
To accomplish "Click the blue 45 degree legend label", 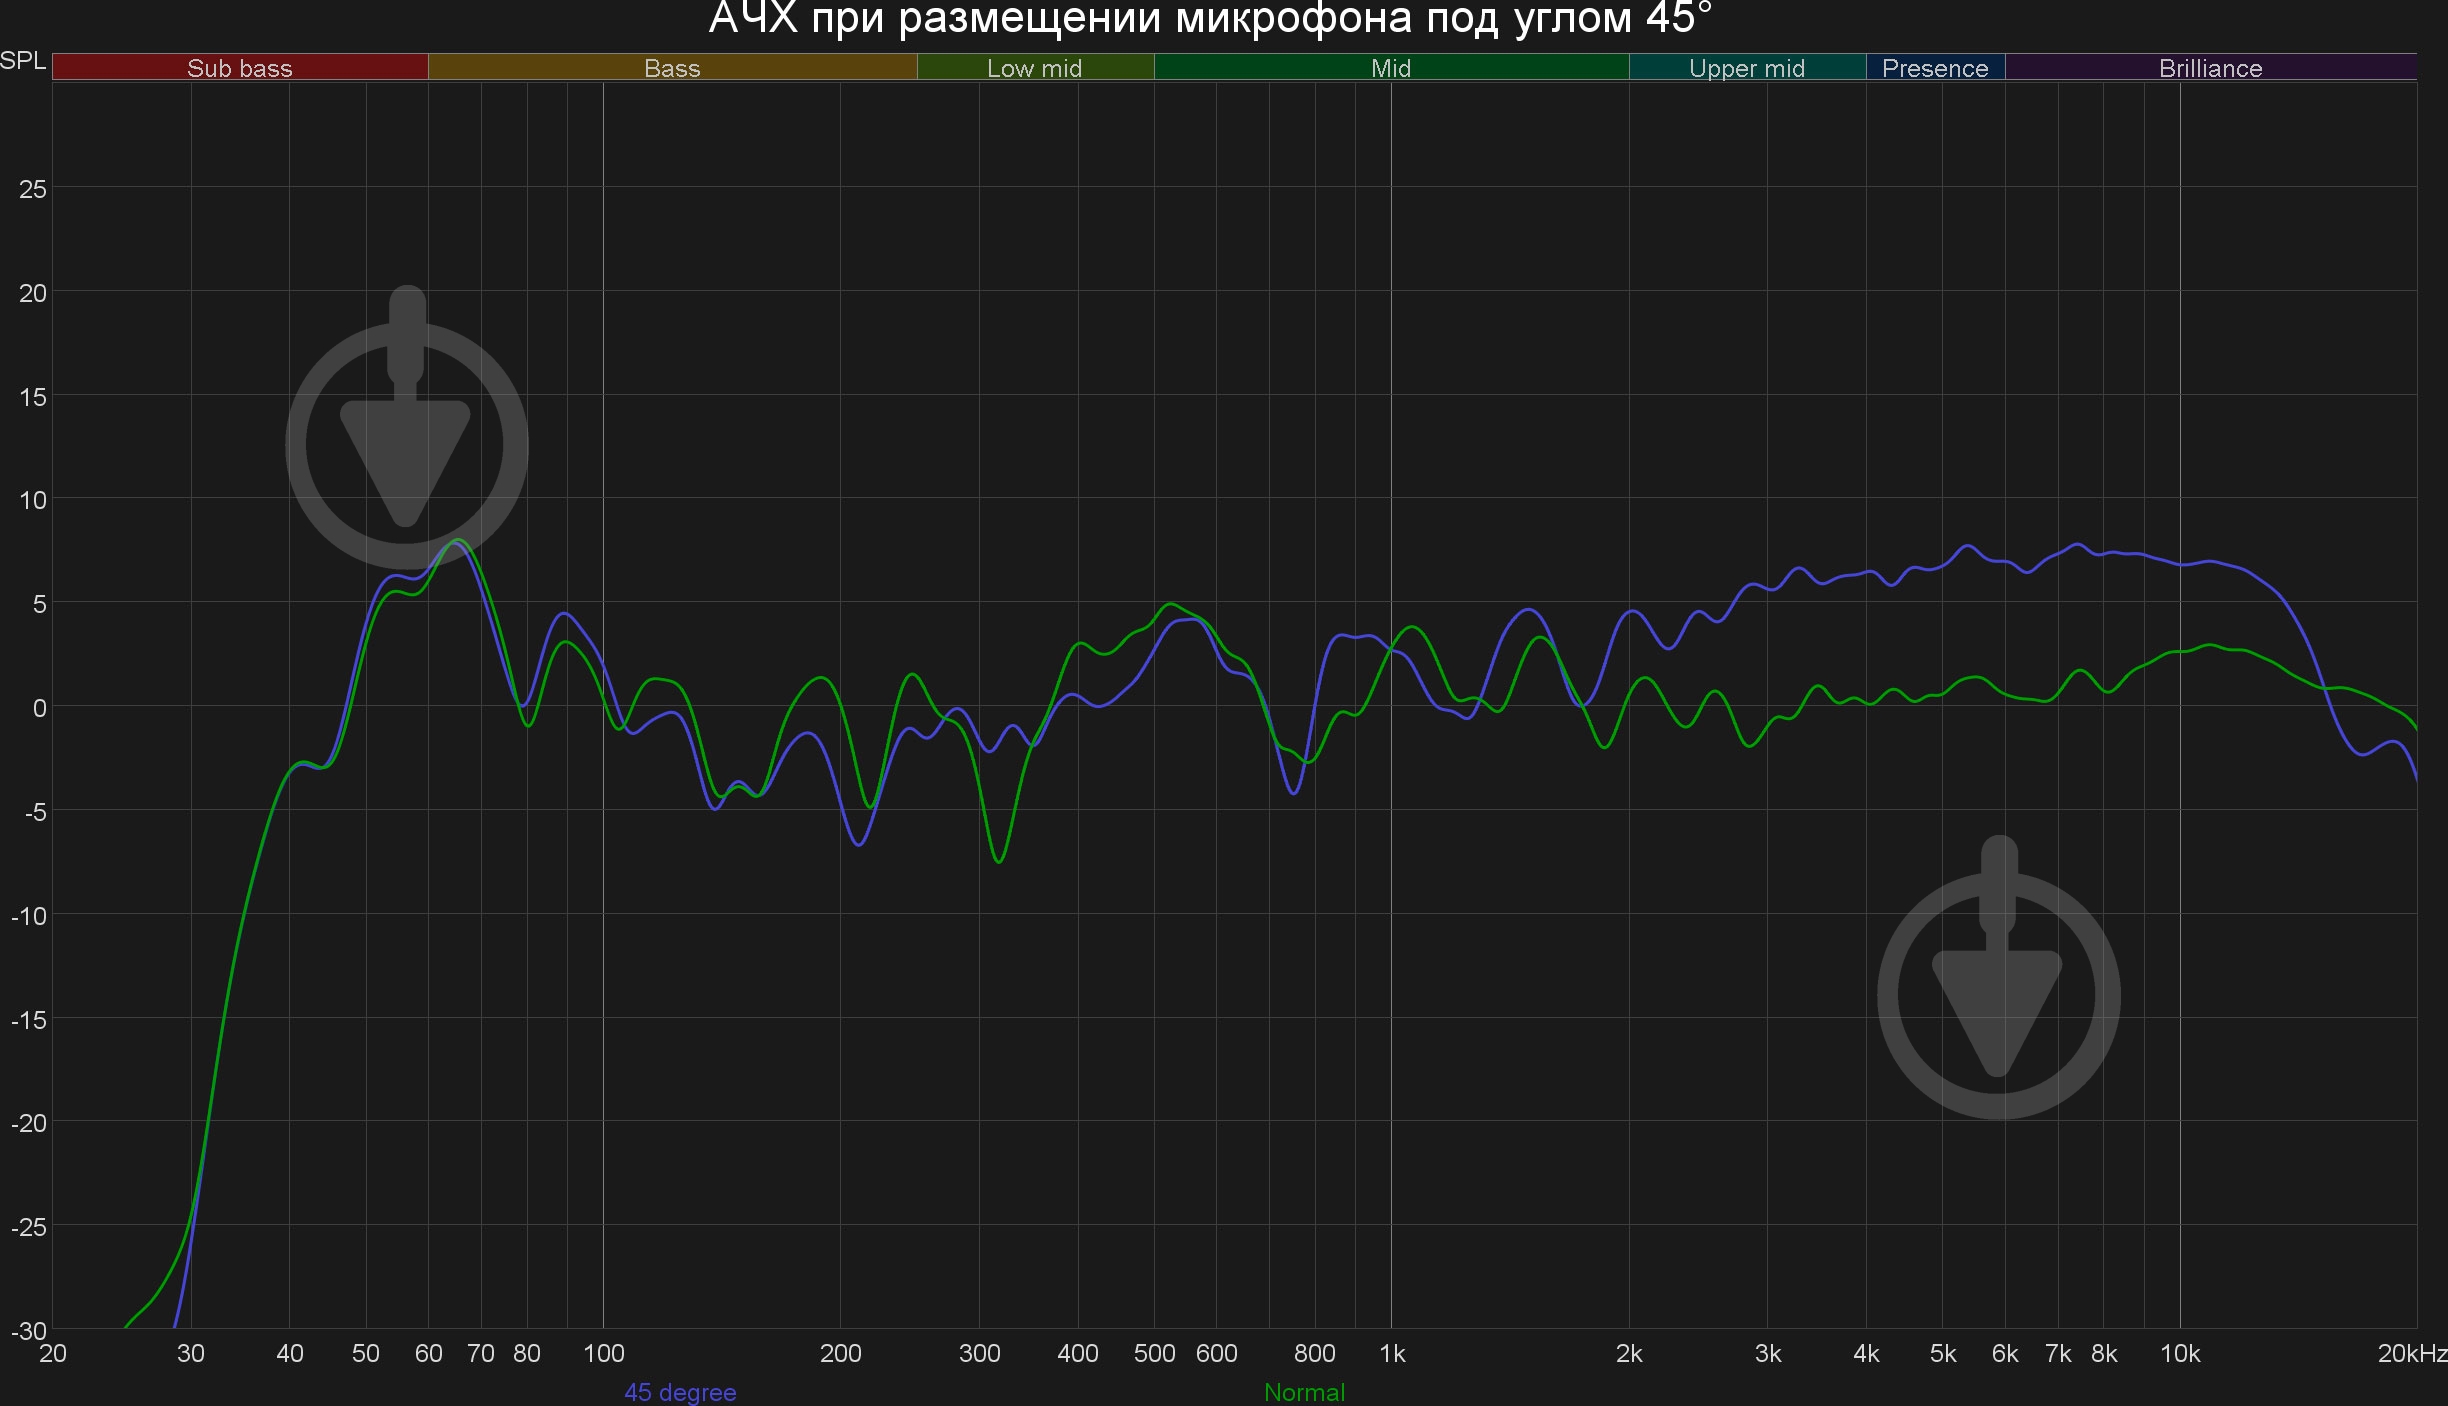I will pyautogui.click(x=680, y=1392).
